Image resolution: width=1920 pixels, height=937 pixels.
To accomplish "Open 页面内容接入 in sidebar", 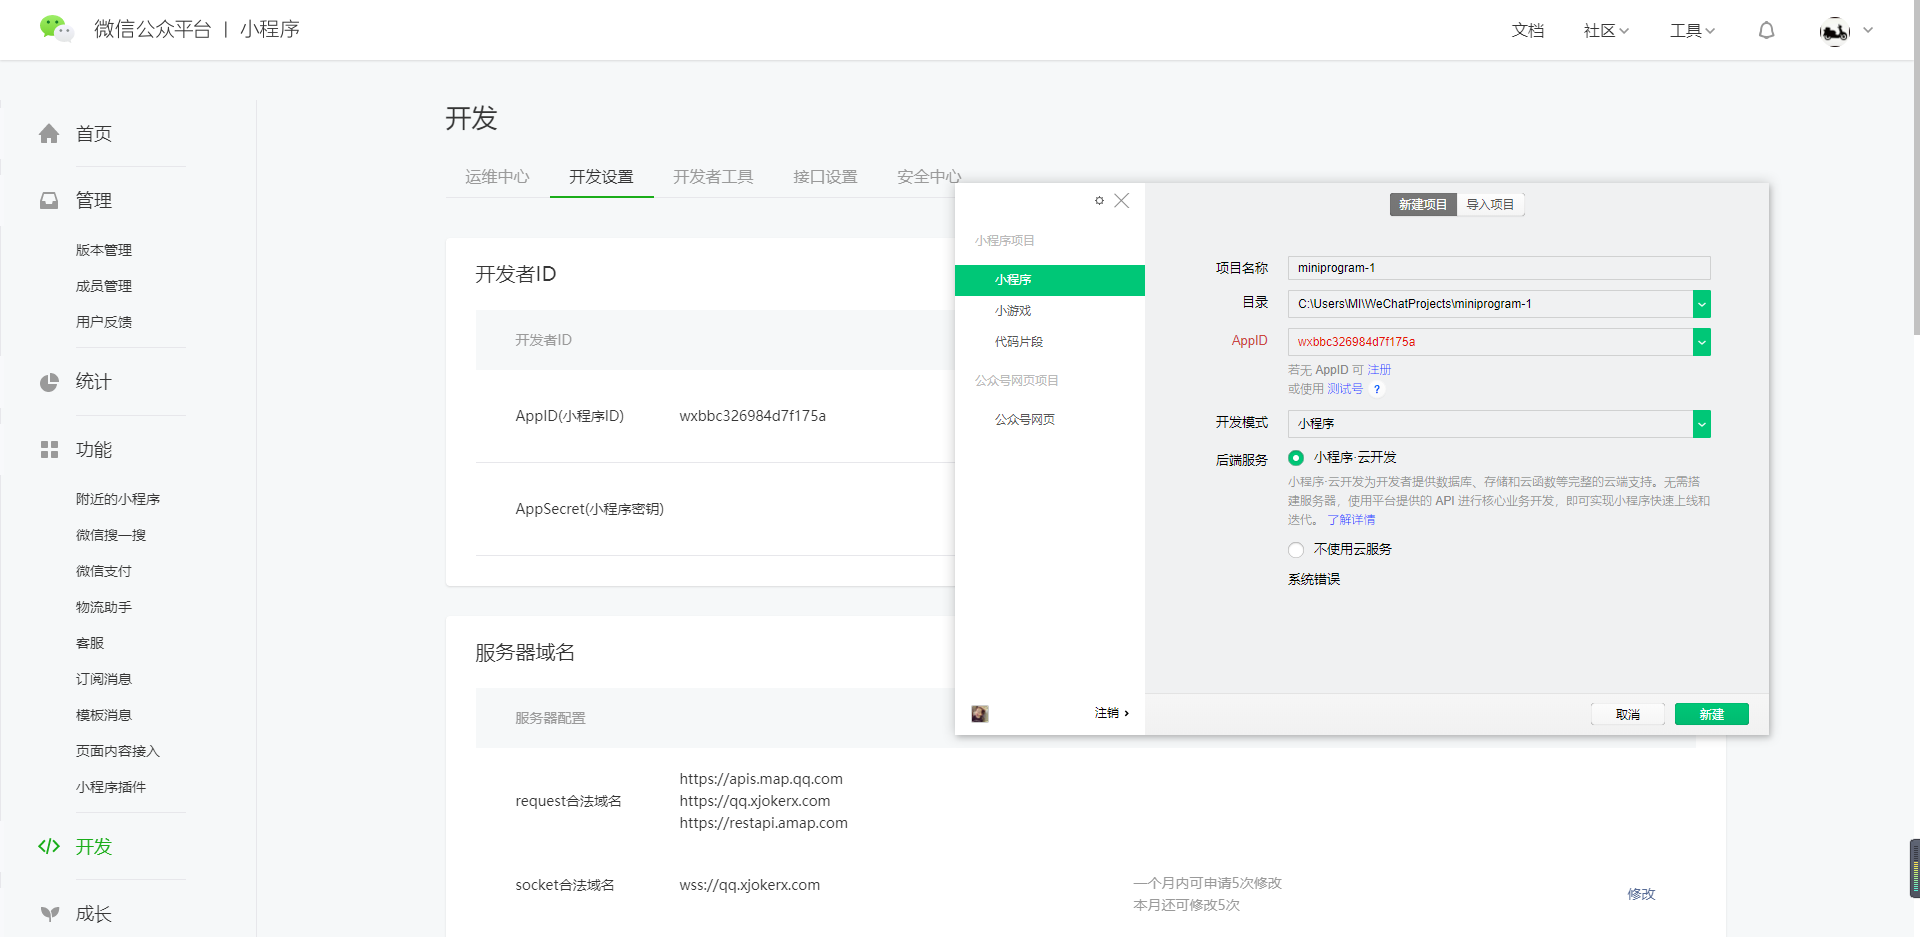I will click(x=118, y=751).
